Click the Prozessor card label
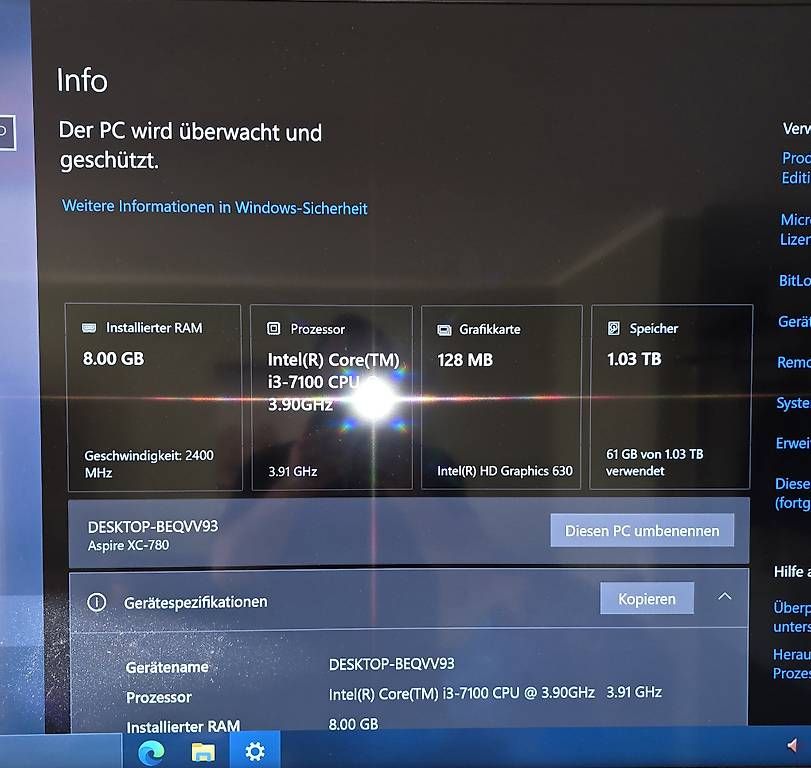Image resolution: width=811 pixels, height=768 pixels. point(318,329)
